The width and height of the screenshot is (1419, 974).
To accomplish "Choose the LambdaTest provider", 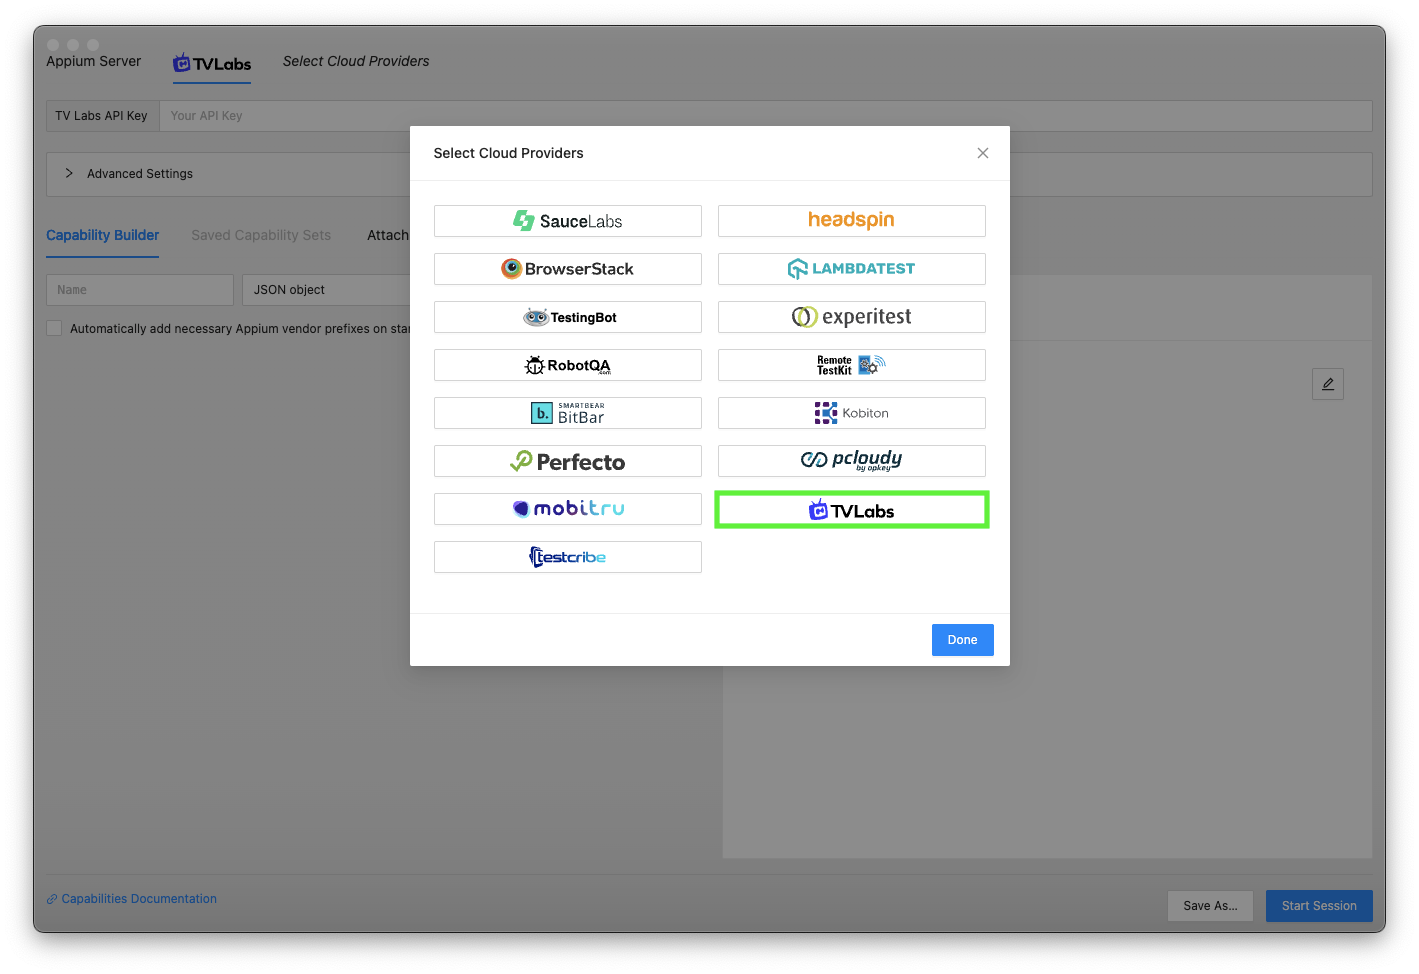I will point(851,269).
